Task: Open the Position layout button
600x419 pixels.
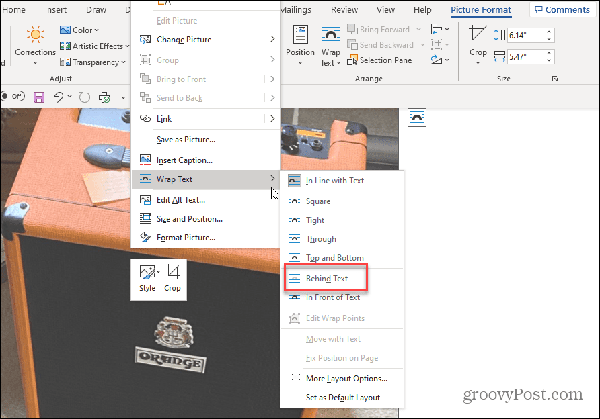Action: coord(299,44)
